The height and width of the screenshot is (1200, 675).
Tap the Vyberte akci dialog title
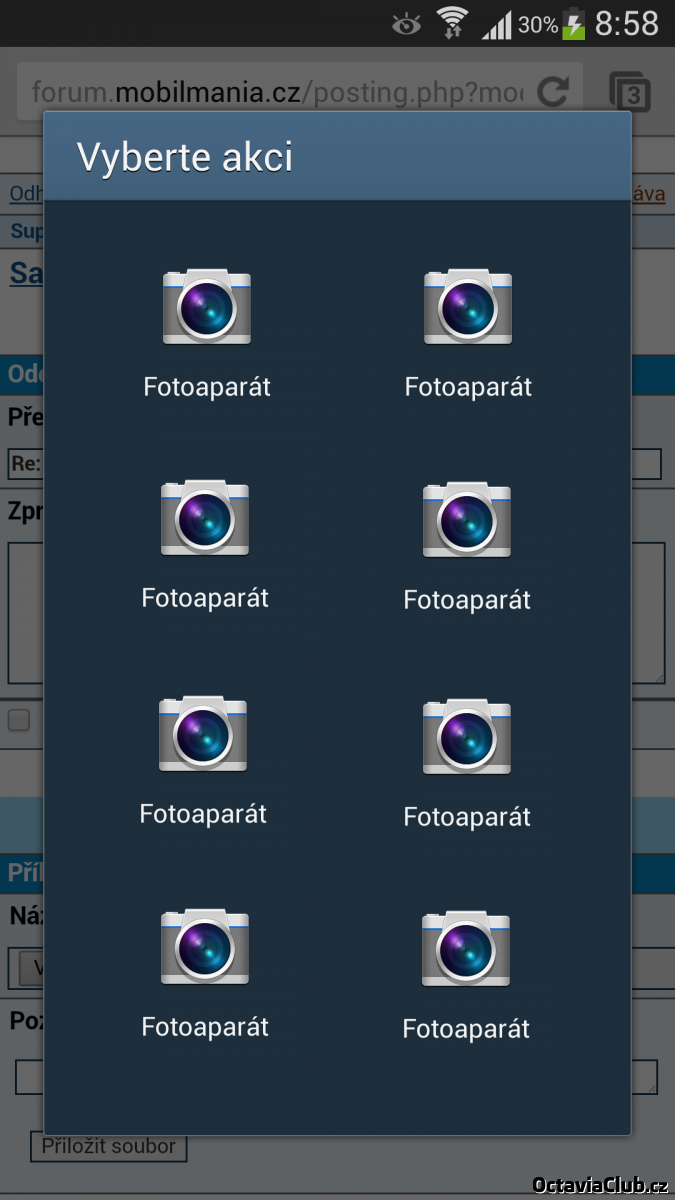tap(185, 158)
